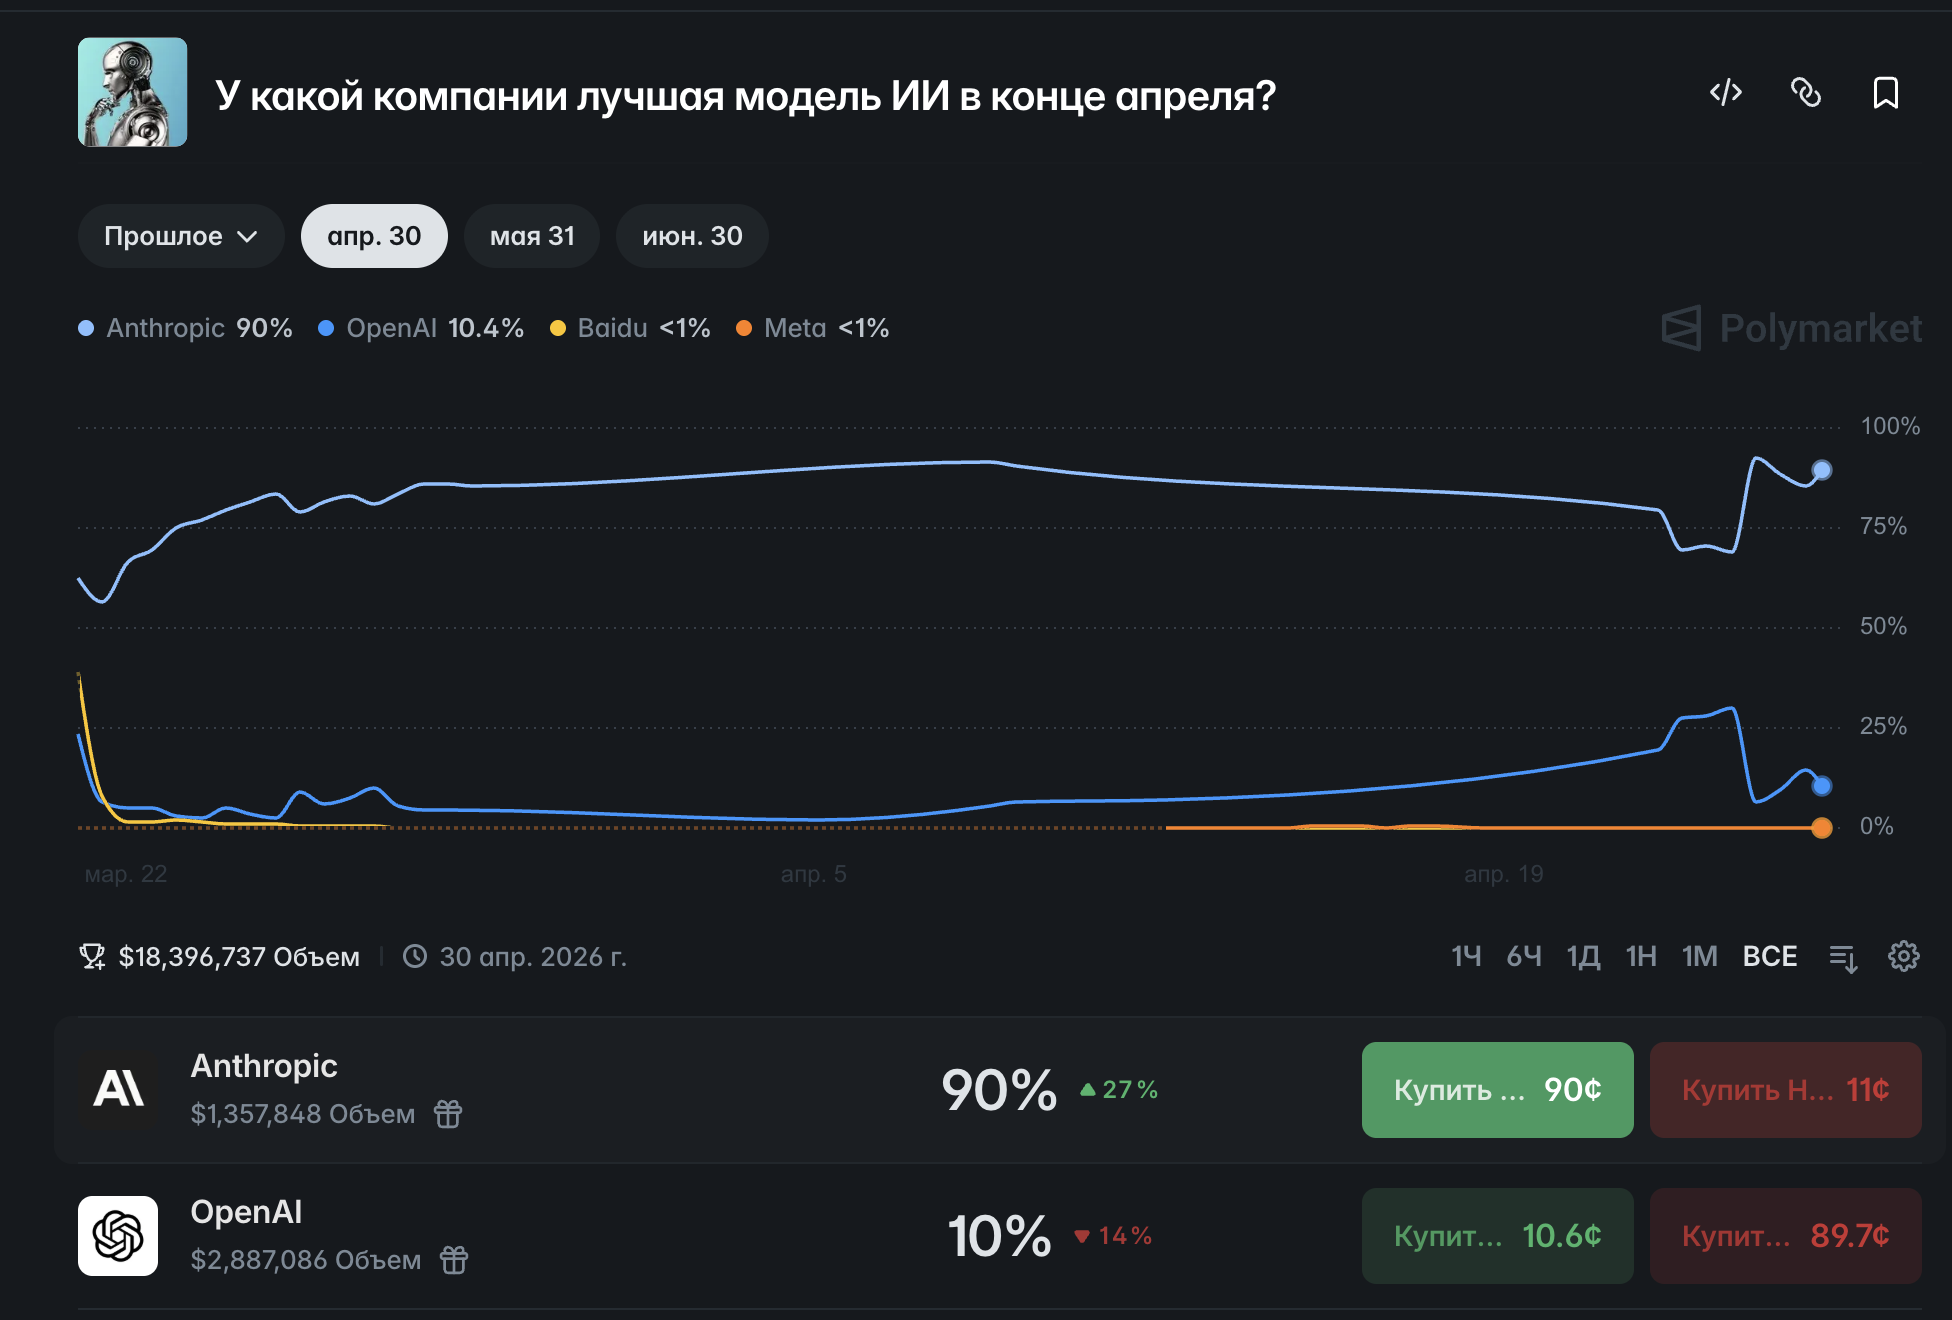Click the Polymarket logo watermark
Screen dimensions: 1952x1320
coord(1790,329)
